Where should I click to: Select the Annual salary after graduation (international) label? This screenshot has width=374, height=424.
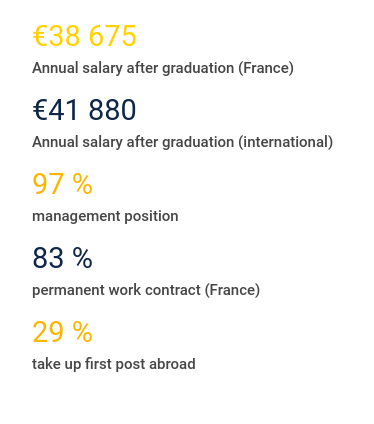point(183,142)
